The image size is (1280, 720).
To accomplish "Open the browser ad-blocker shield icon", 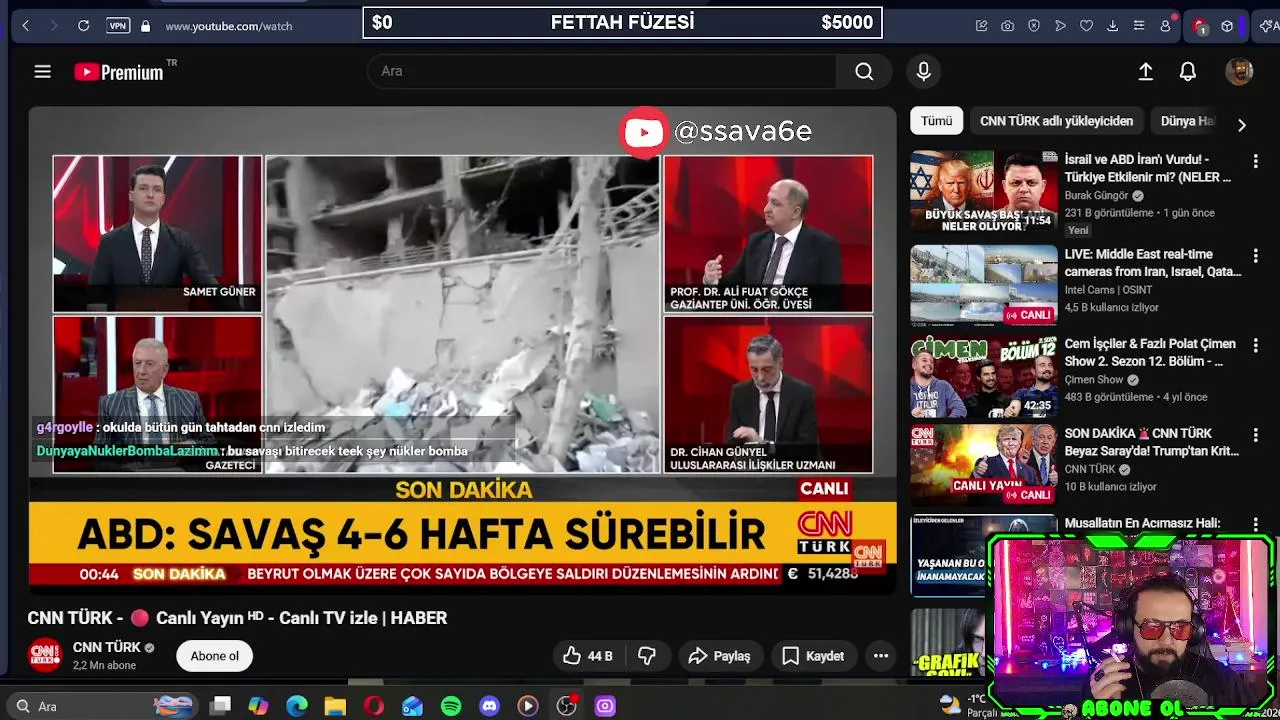I will (1034, 25).
